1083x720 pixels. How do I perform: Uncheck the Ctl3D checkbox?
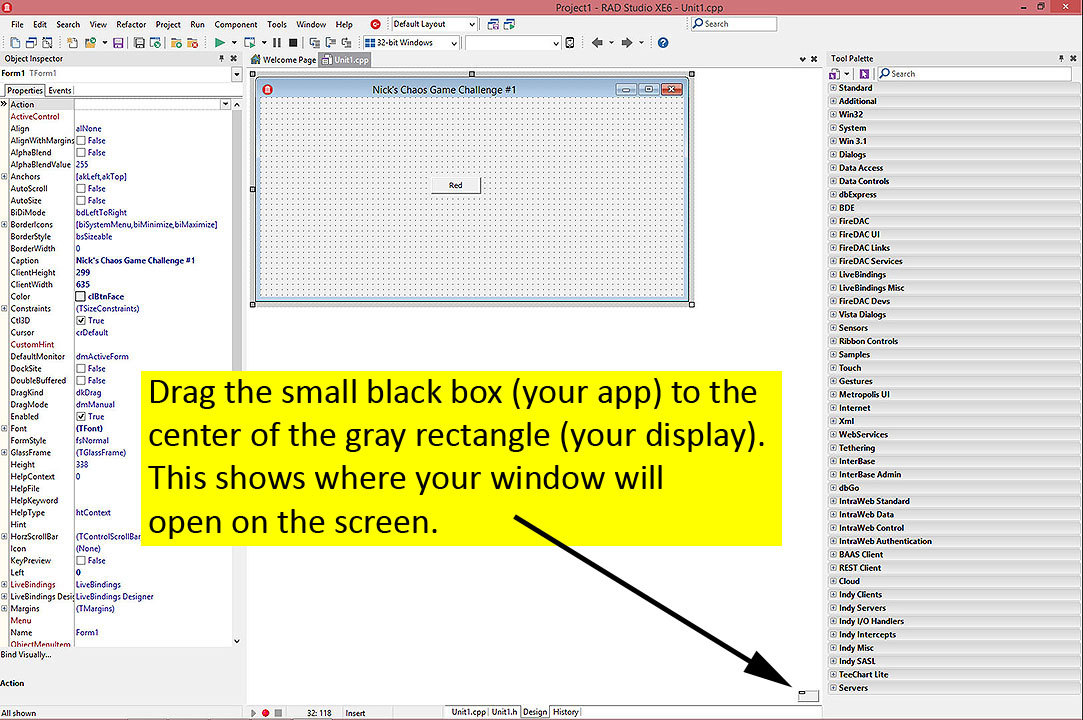81,321
